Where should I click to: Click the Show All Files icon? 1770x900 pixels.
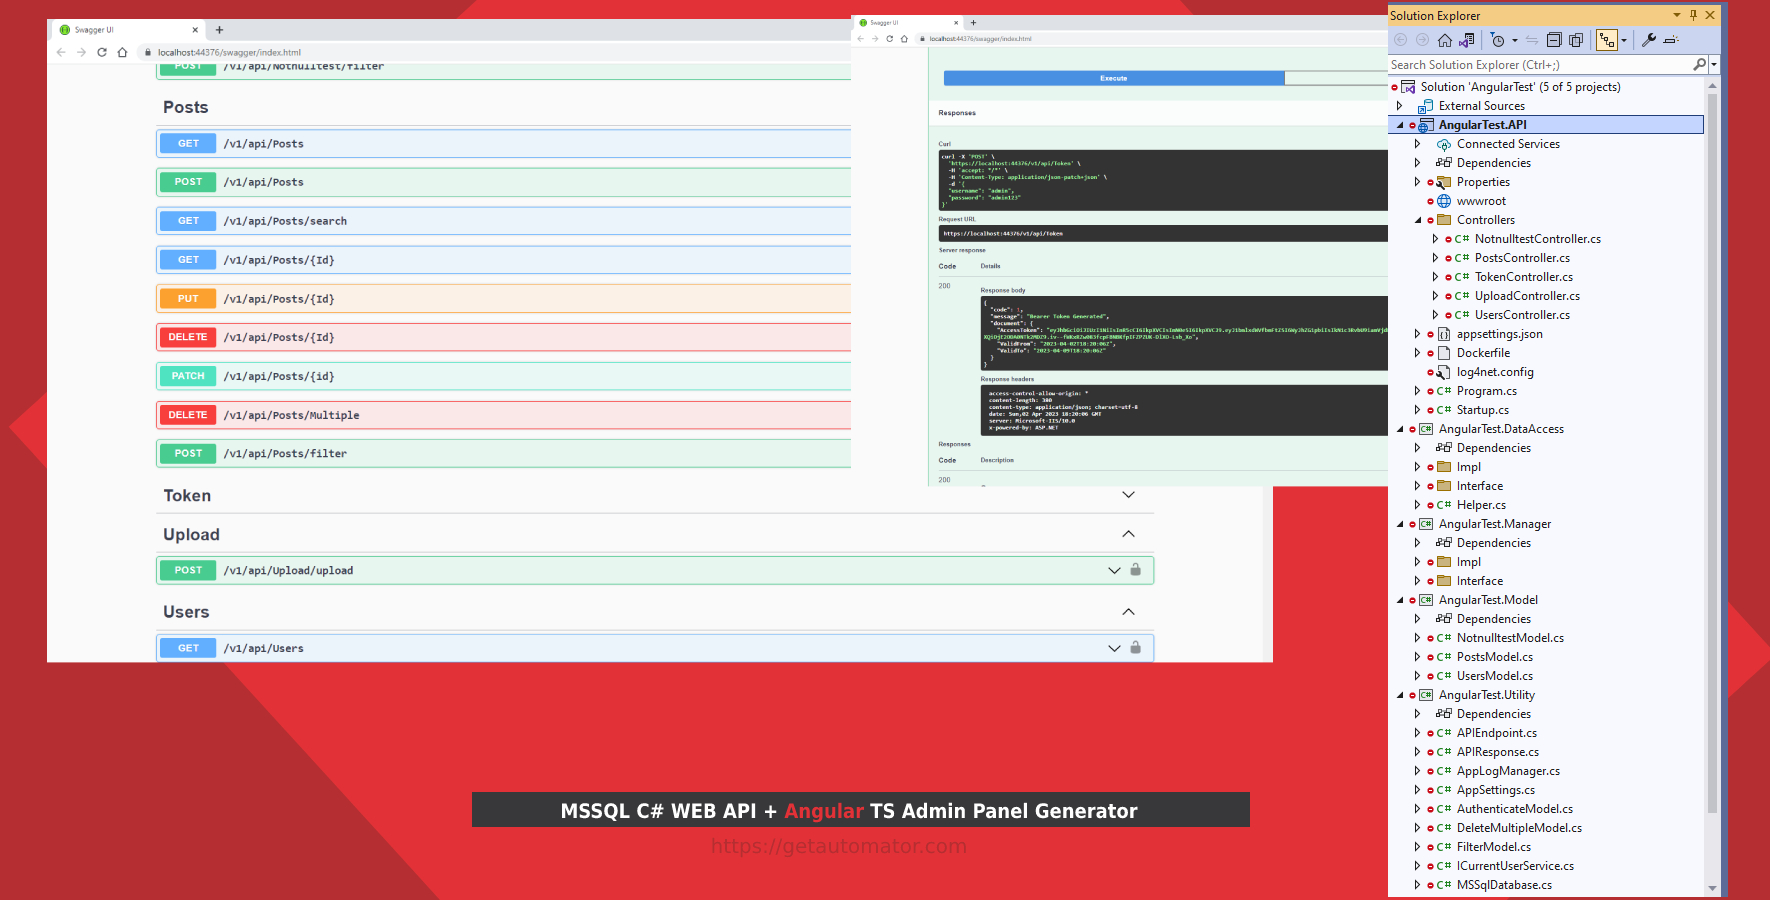click(x=1576, y=40)
